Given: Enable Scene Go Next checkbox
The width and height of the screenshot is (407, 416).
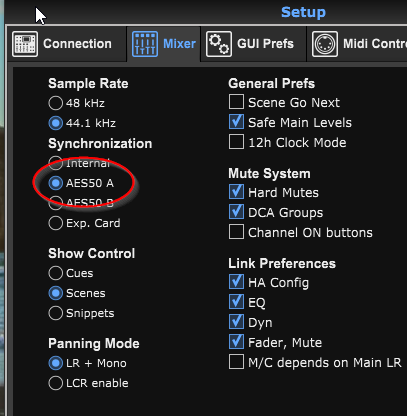Looking at the screenshot, I should [x=236, y=102].
